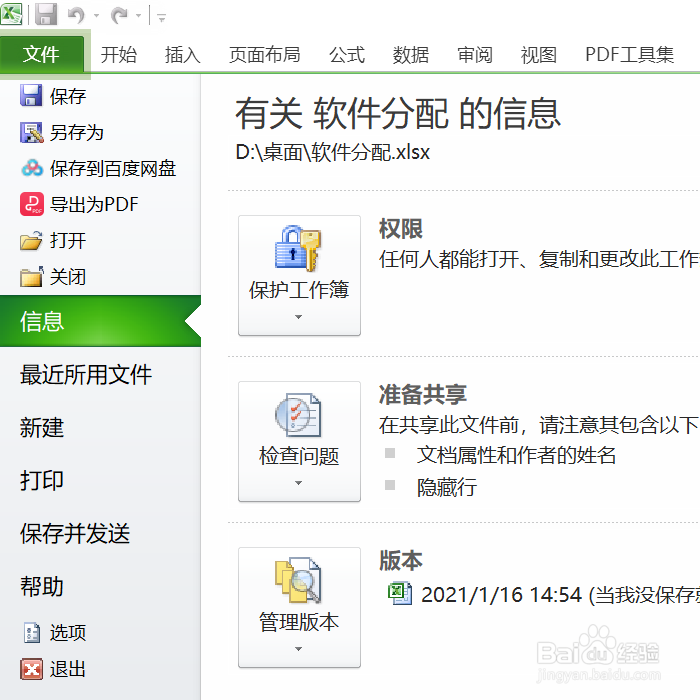This screenshot has width=700, height=700.
Task: Click the 另存为 icon in sidebar
Action: pyautogui.click(x=32, y=133)
